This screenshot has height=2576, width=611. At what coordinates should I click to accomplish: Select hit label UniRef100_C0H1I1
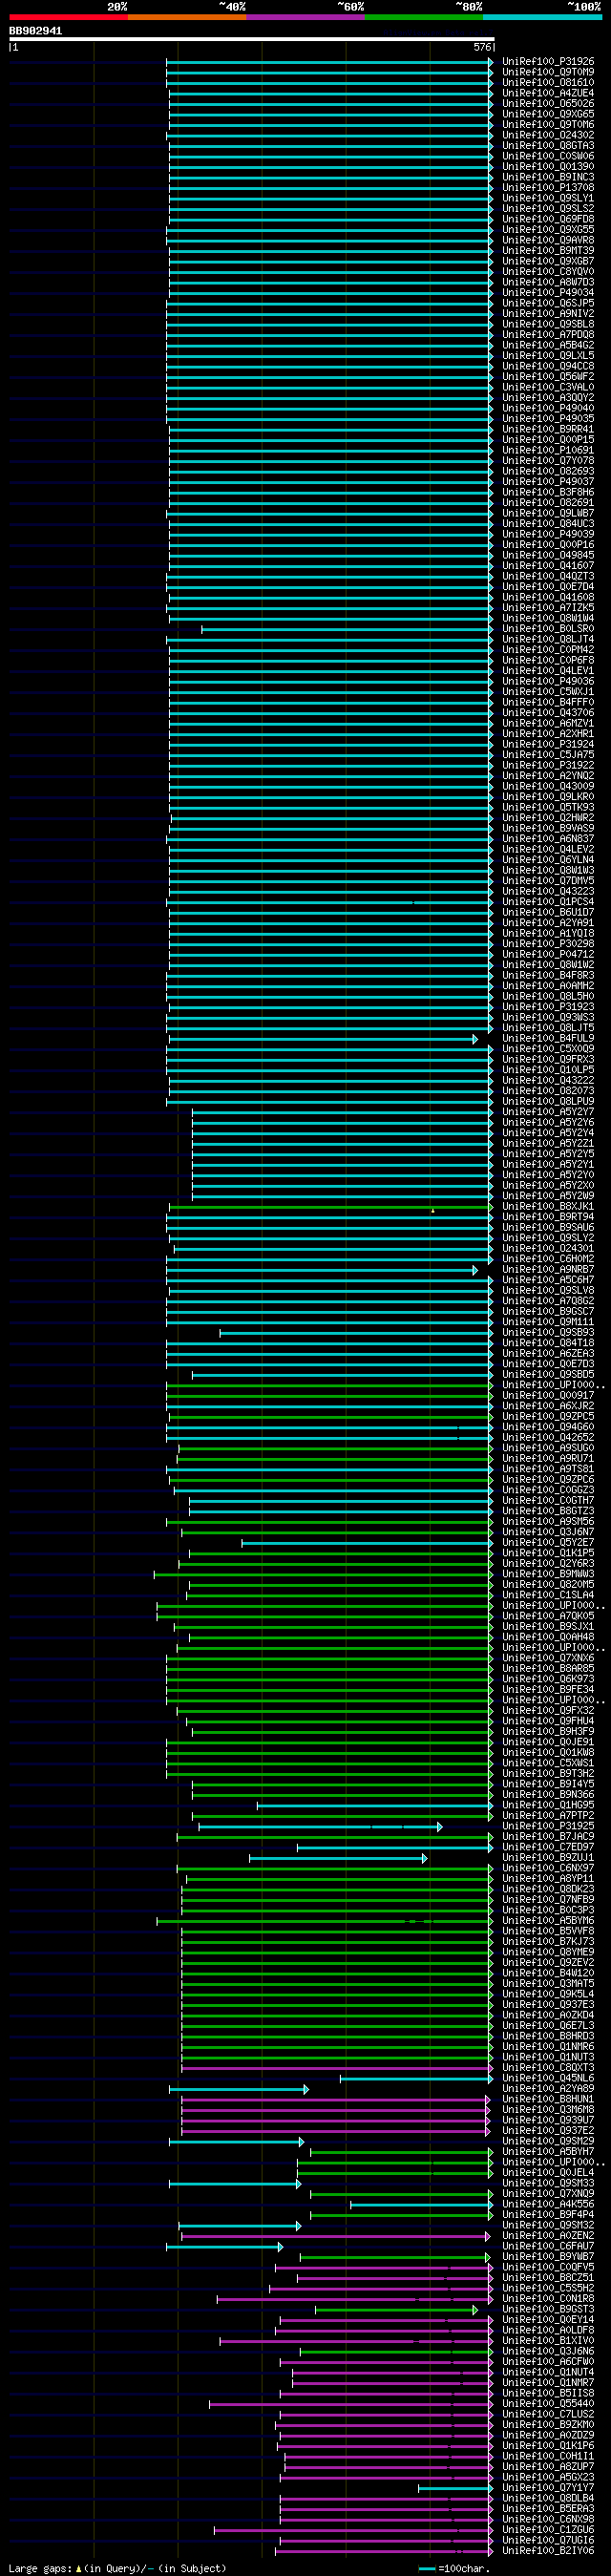(x=548, y=2455)
